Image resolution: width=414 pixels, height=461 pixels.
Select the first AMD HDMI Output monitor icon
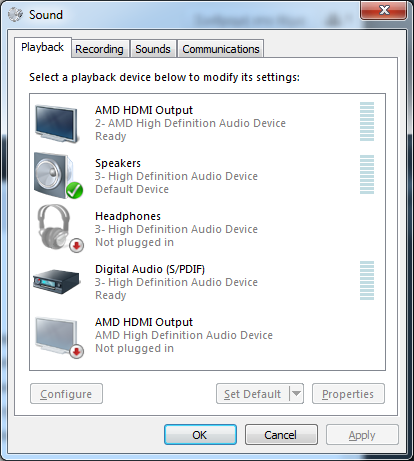[57, 124]
